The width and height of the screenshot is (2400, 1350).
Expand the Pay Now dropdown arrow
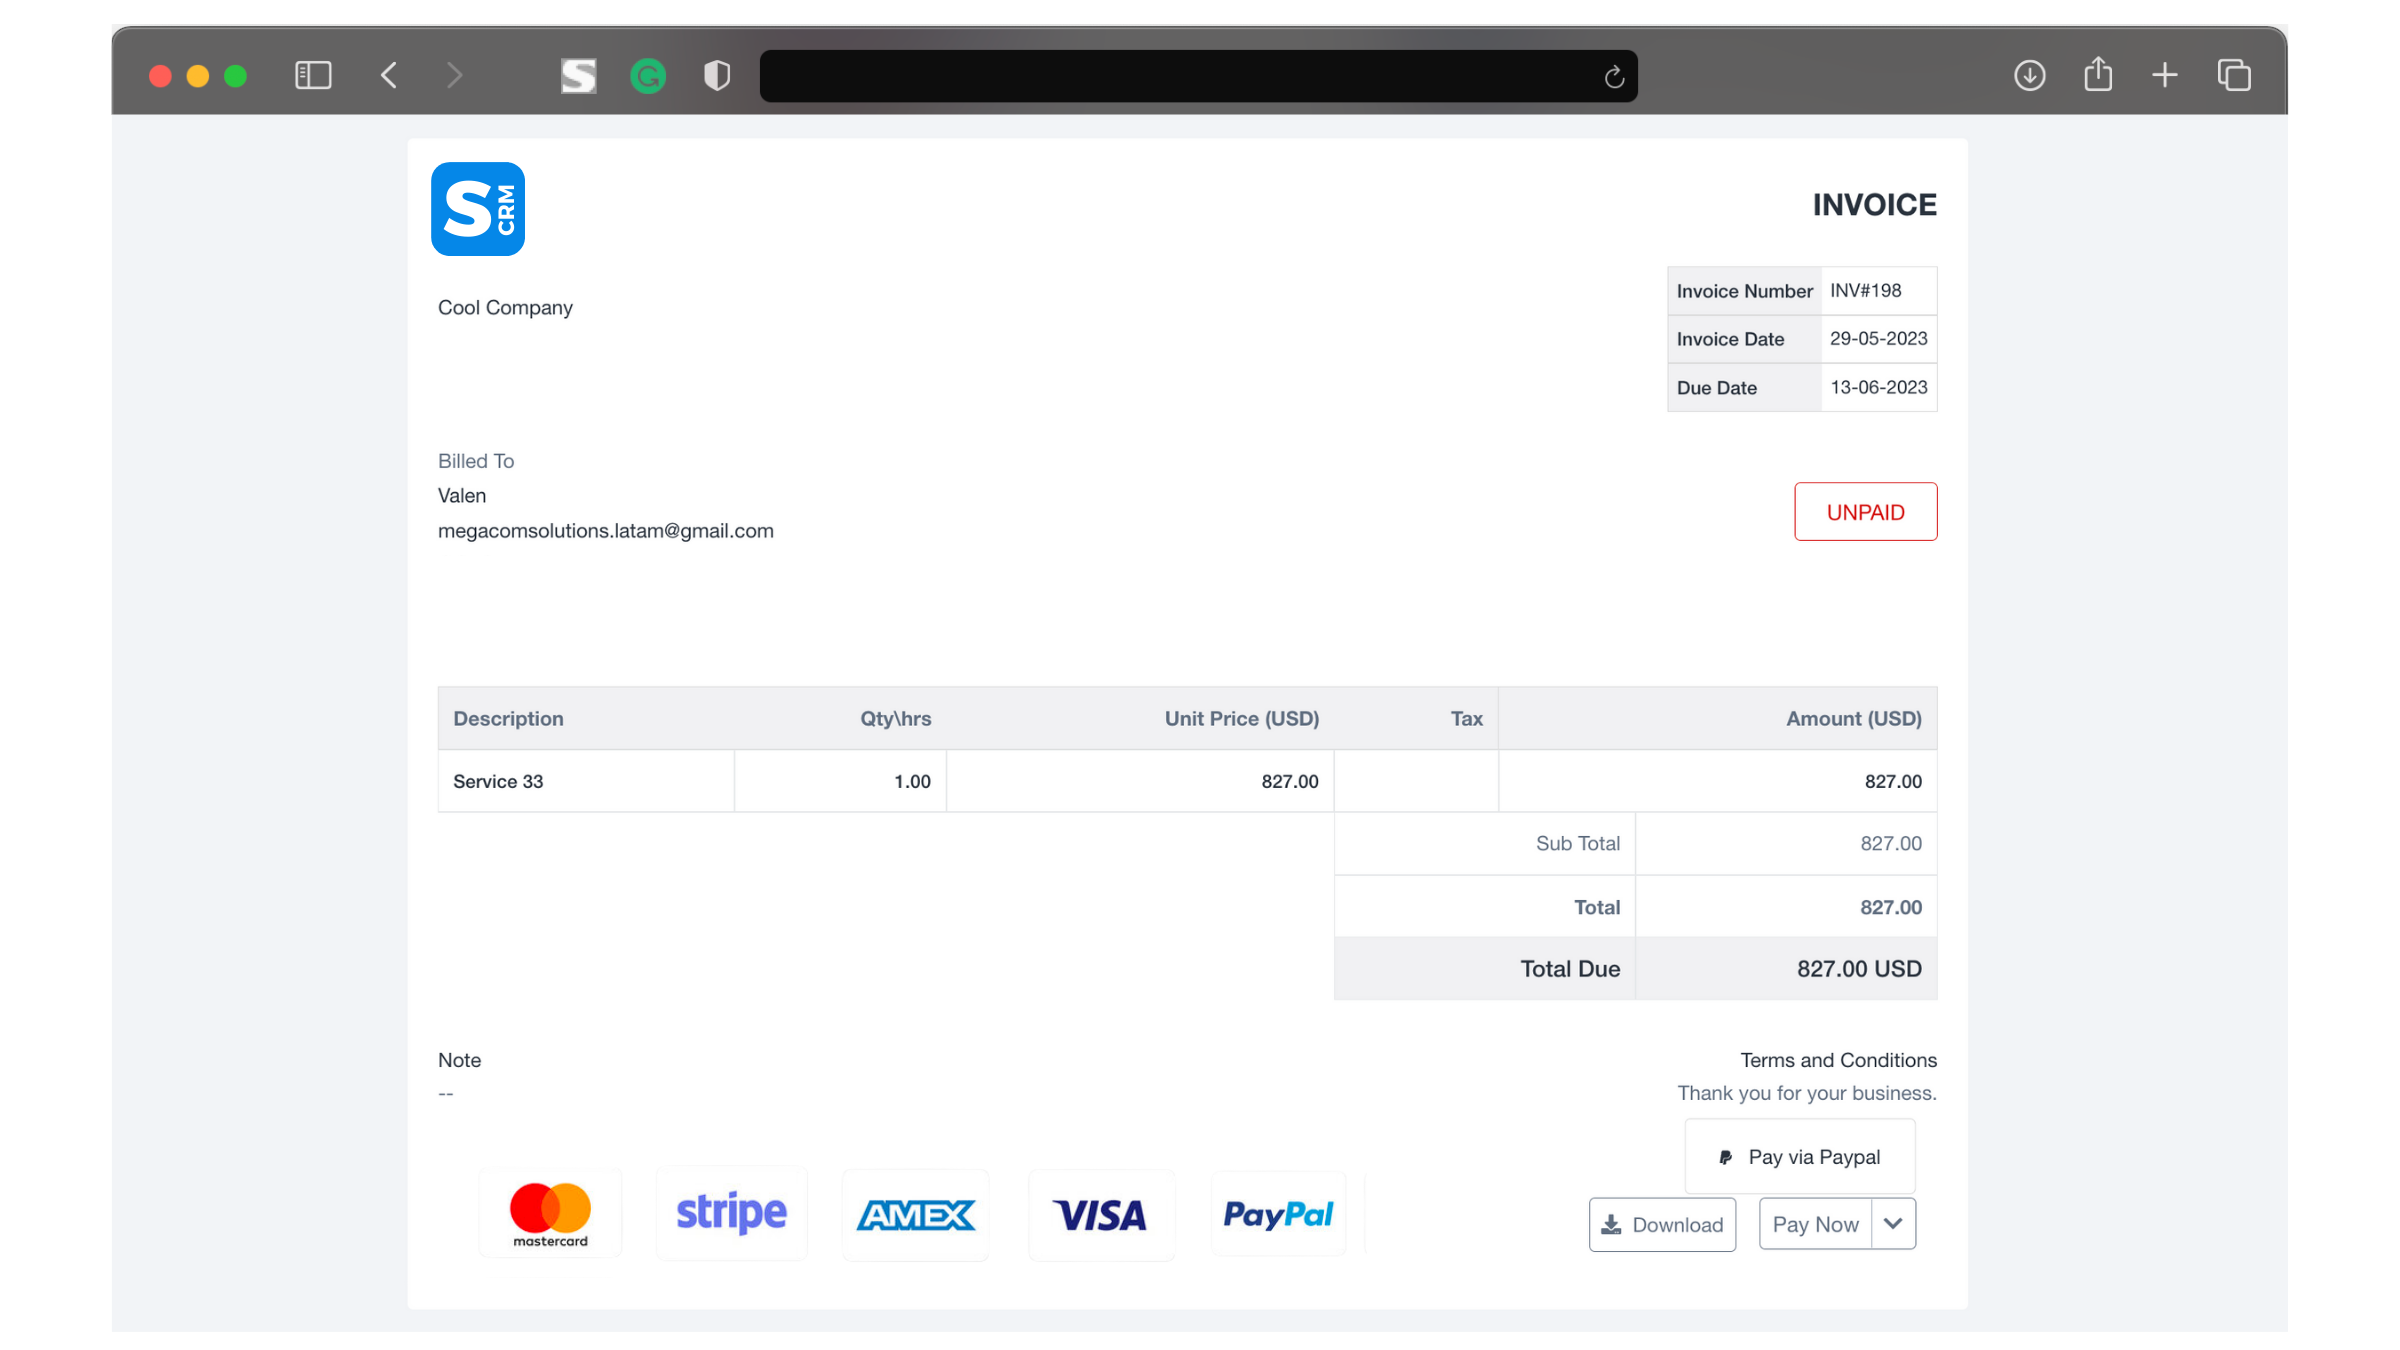tap(1893, 1223)
